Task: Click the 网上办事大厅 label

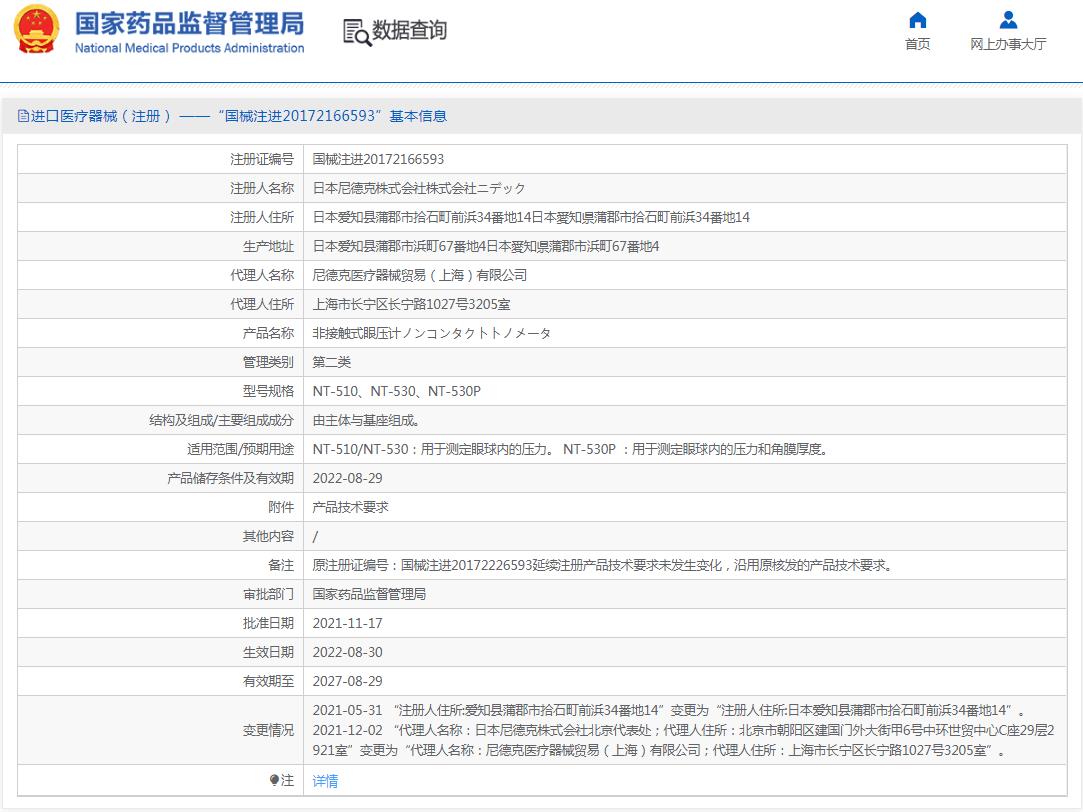Action: coord(1008,44)
